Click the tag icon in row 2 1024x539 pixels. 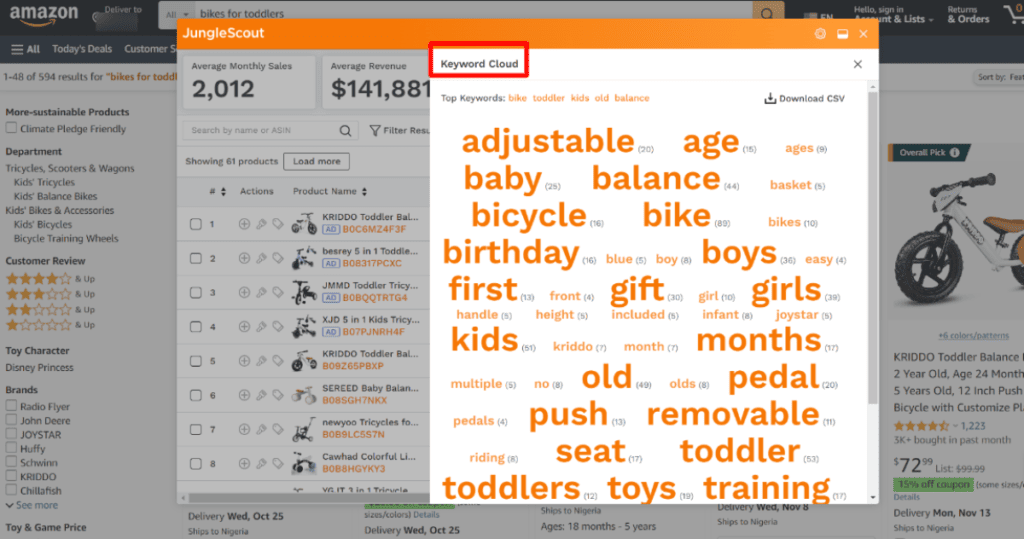coord(278,258)
